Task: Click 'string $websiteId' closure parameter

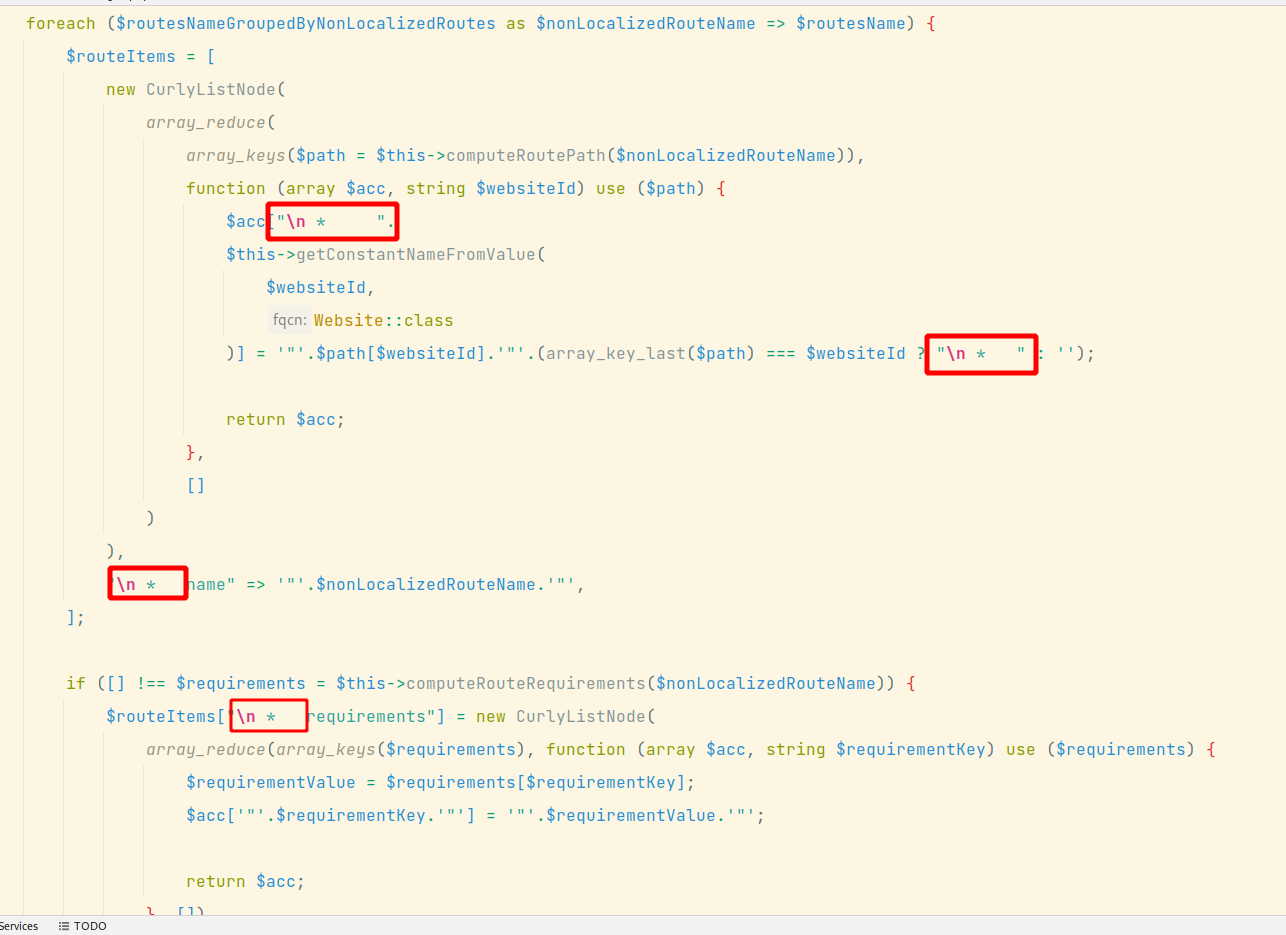Action: click(489, 188)
